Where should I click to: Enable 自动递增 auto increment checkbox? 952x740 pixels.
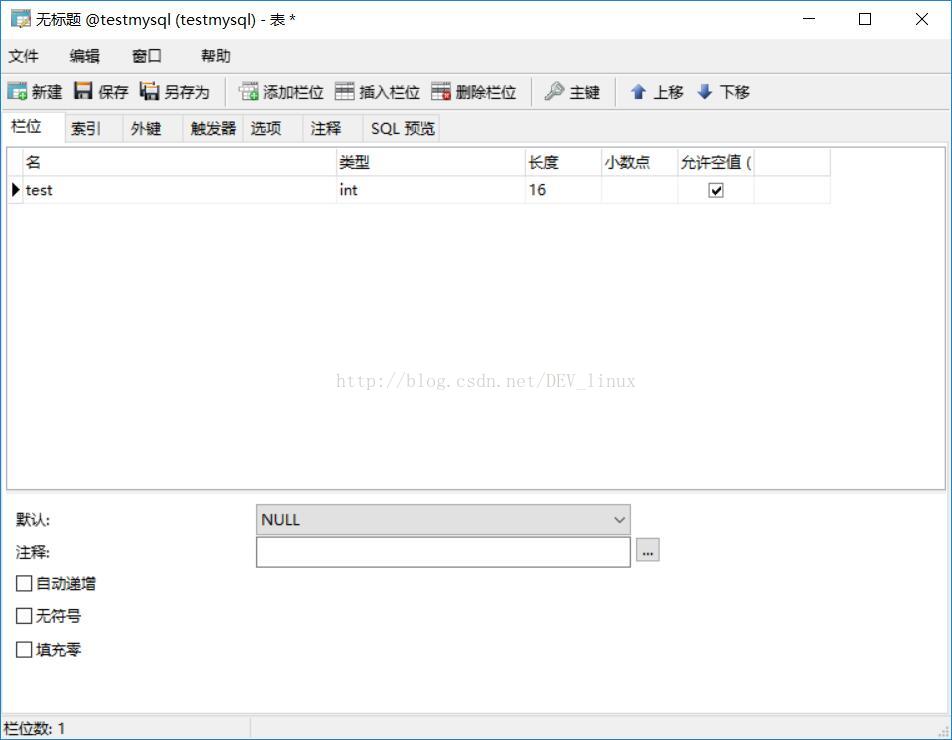[x=24, y=584]
